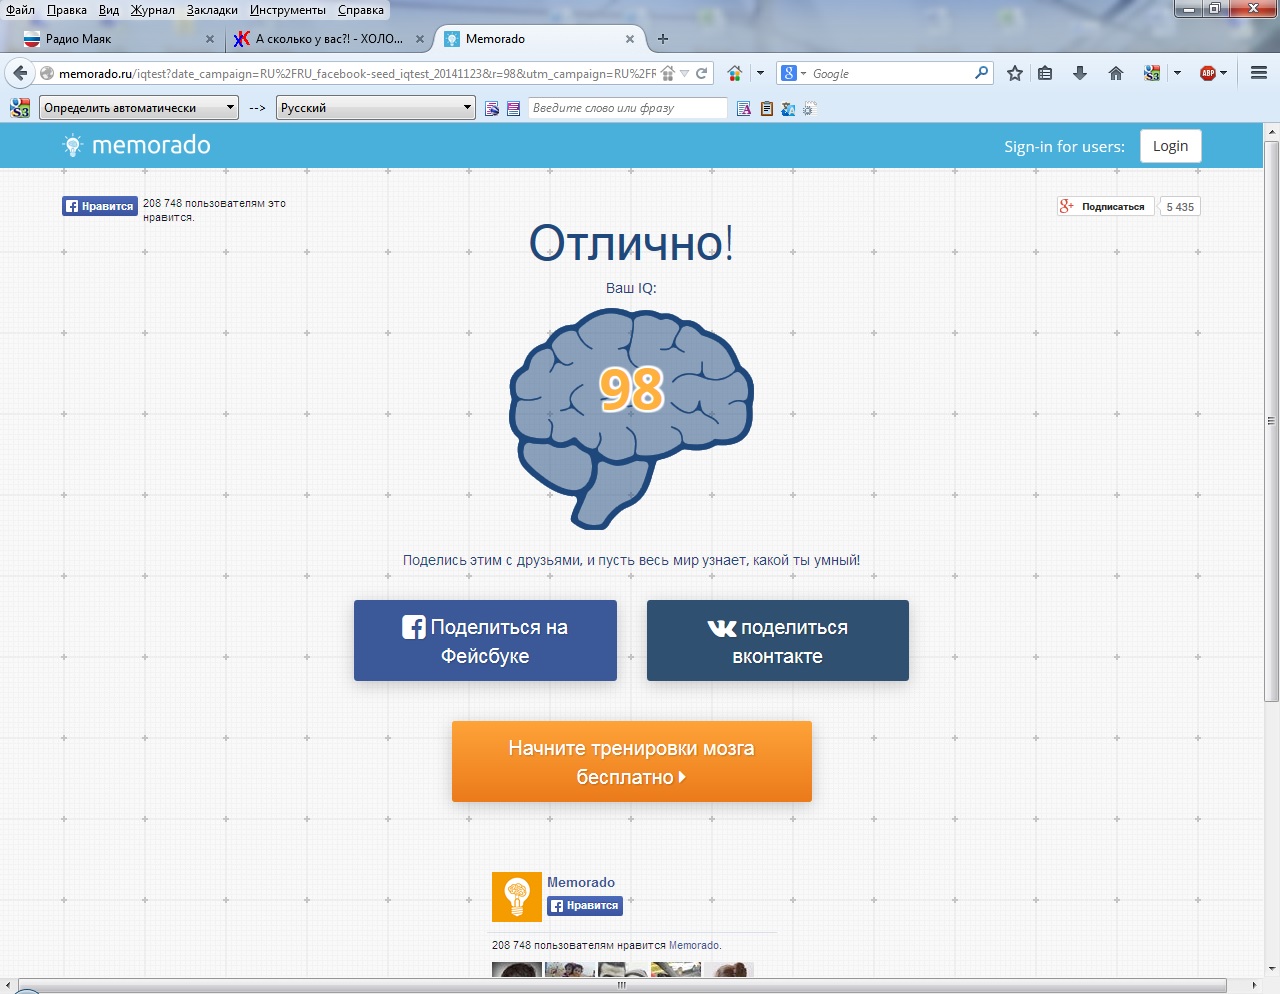Click the colorful house icon beside the address bar
The height and width of the screenshot is (994, 1280).
(x=735, y=73)
